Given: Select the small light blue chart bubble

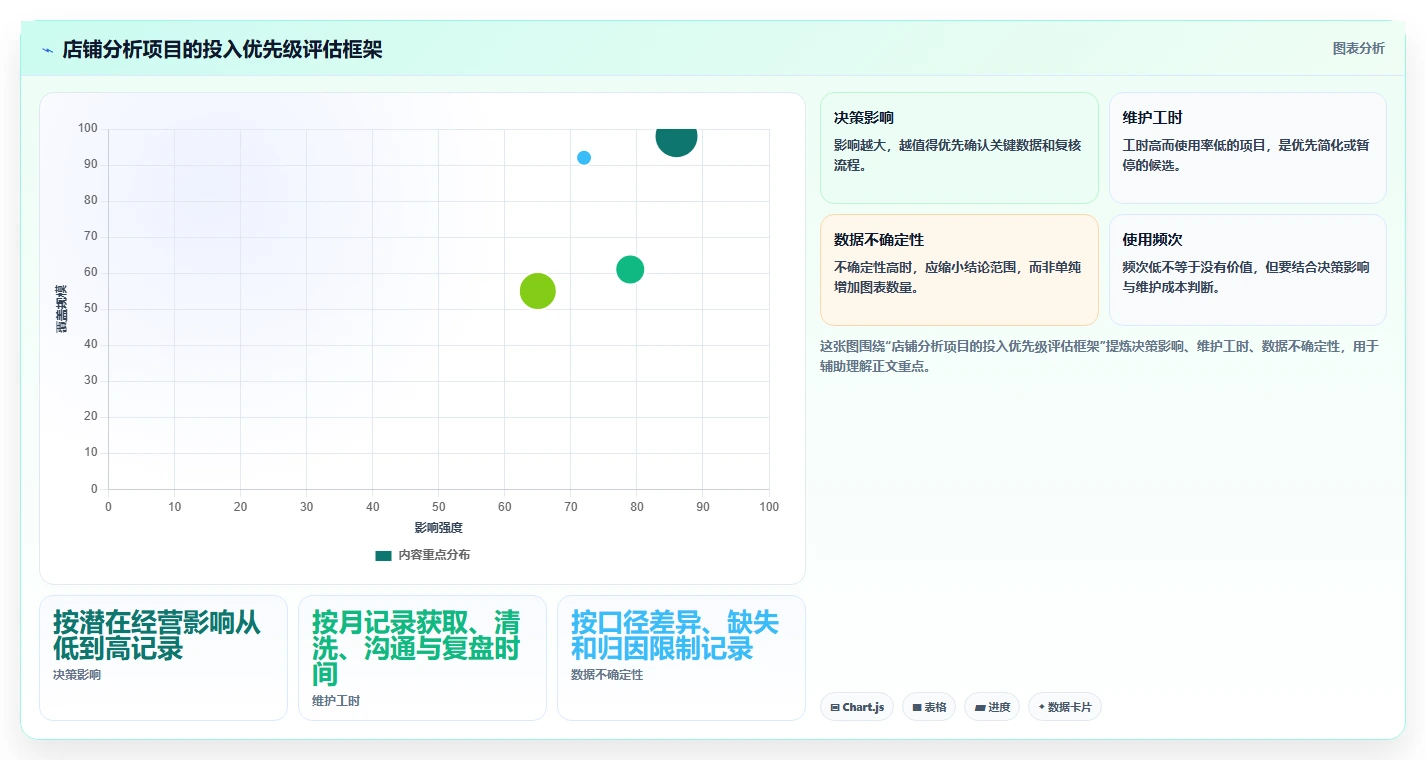Looking at the screenshot, I should coord(584,158).
